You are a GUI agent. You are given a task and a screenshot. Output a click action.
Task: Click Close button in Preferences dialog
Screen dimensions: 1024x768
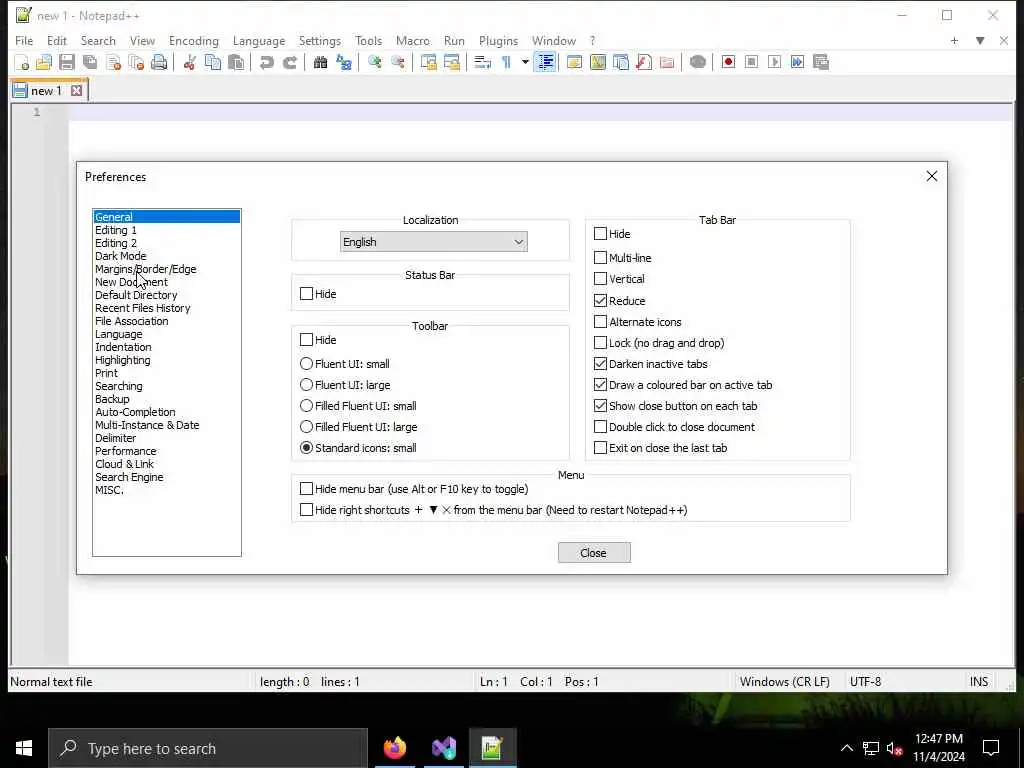[x=594, y=552]
